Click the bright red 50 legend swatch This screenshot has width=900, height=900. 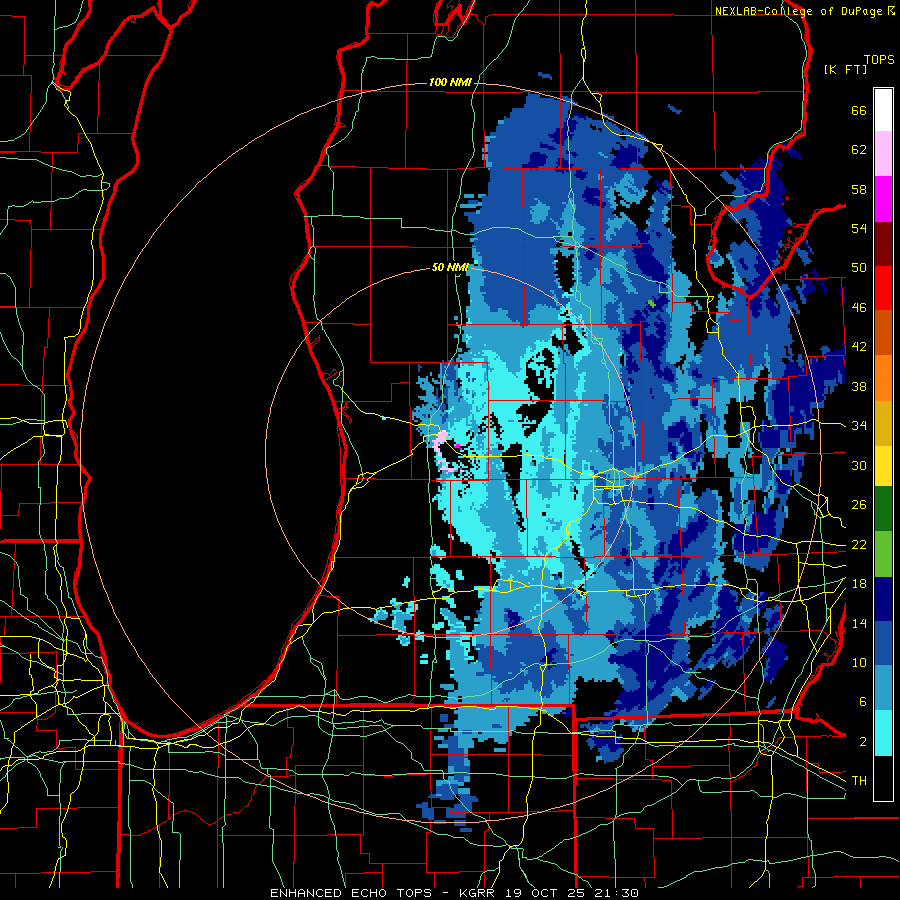coord(883,288)
